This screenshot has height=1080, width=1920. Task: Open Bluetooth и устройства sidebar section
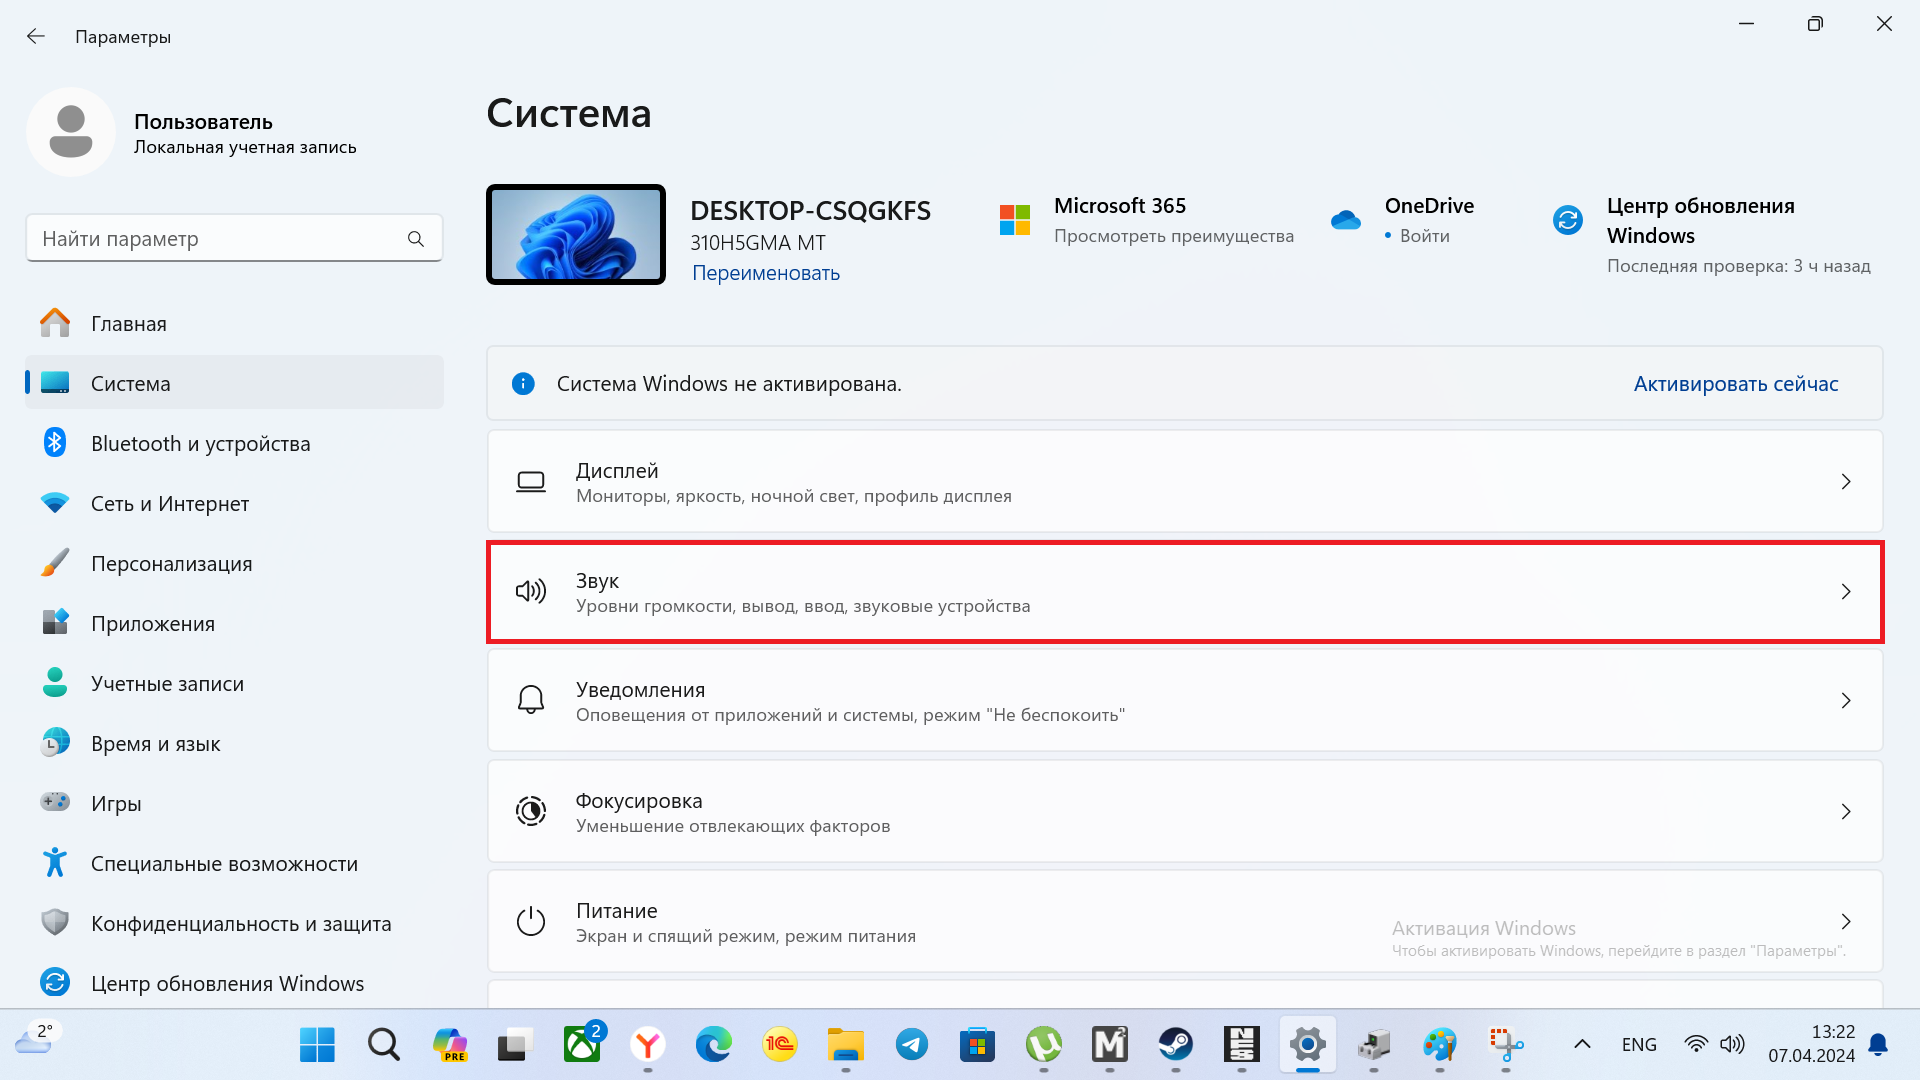coord(200,444)
